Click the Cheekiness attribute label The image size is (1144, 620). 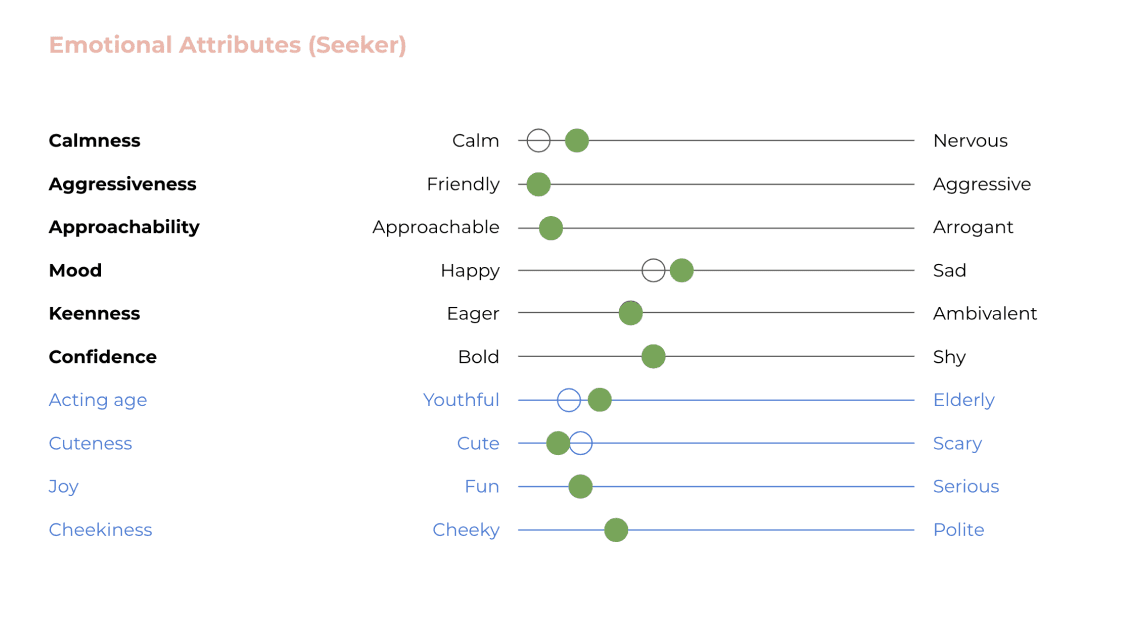click(x=100, y=530)
